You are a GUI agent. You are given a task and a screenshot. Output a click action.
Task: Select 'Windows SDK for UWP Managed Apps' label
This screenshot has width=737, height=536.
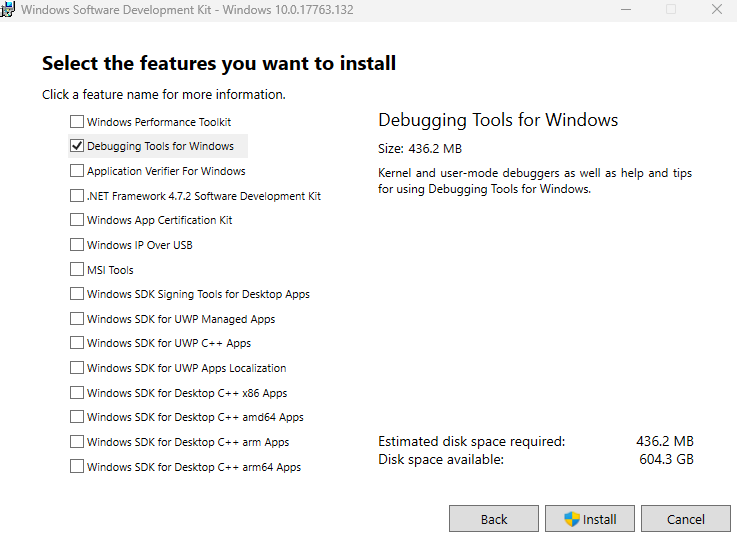(181, 319)
